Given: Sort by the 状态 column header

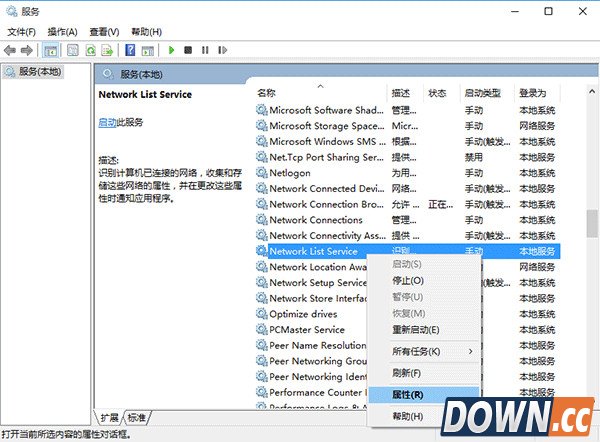Looking at the screenshot, I should click(x=441, y=93).
